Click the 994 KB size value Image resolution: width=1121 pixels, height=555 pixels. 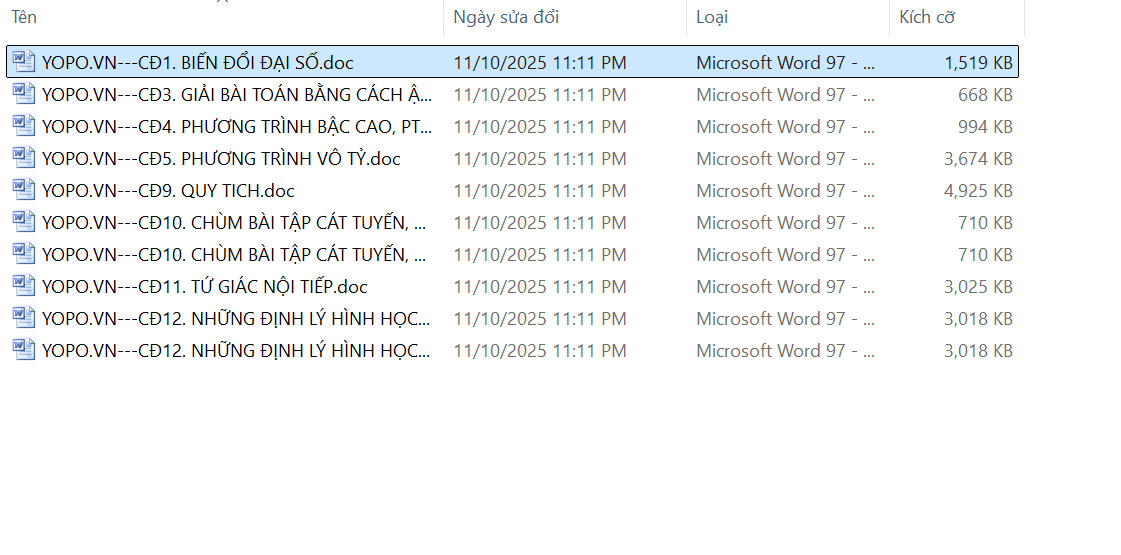[x=985, y=127]
